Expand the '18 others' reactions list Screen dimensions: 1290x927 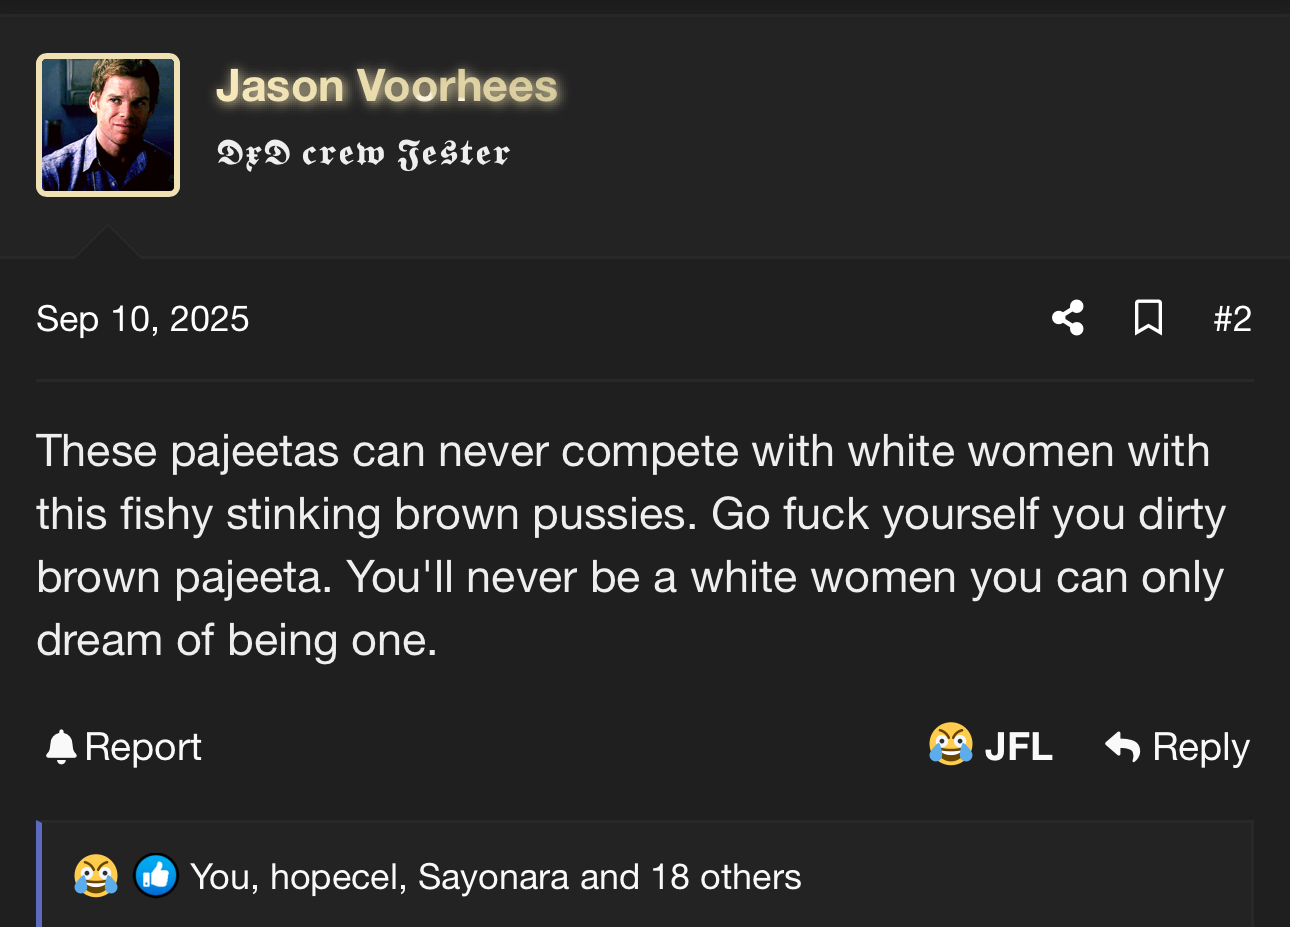pyautogui.click(x=726, y=877)
